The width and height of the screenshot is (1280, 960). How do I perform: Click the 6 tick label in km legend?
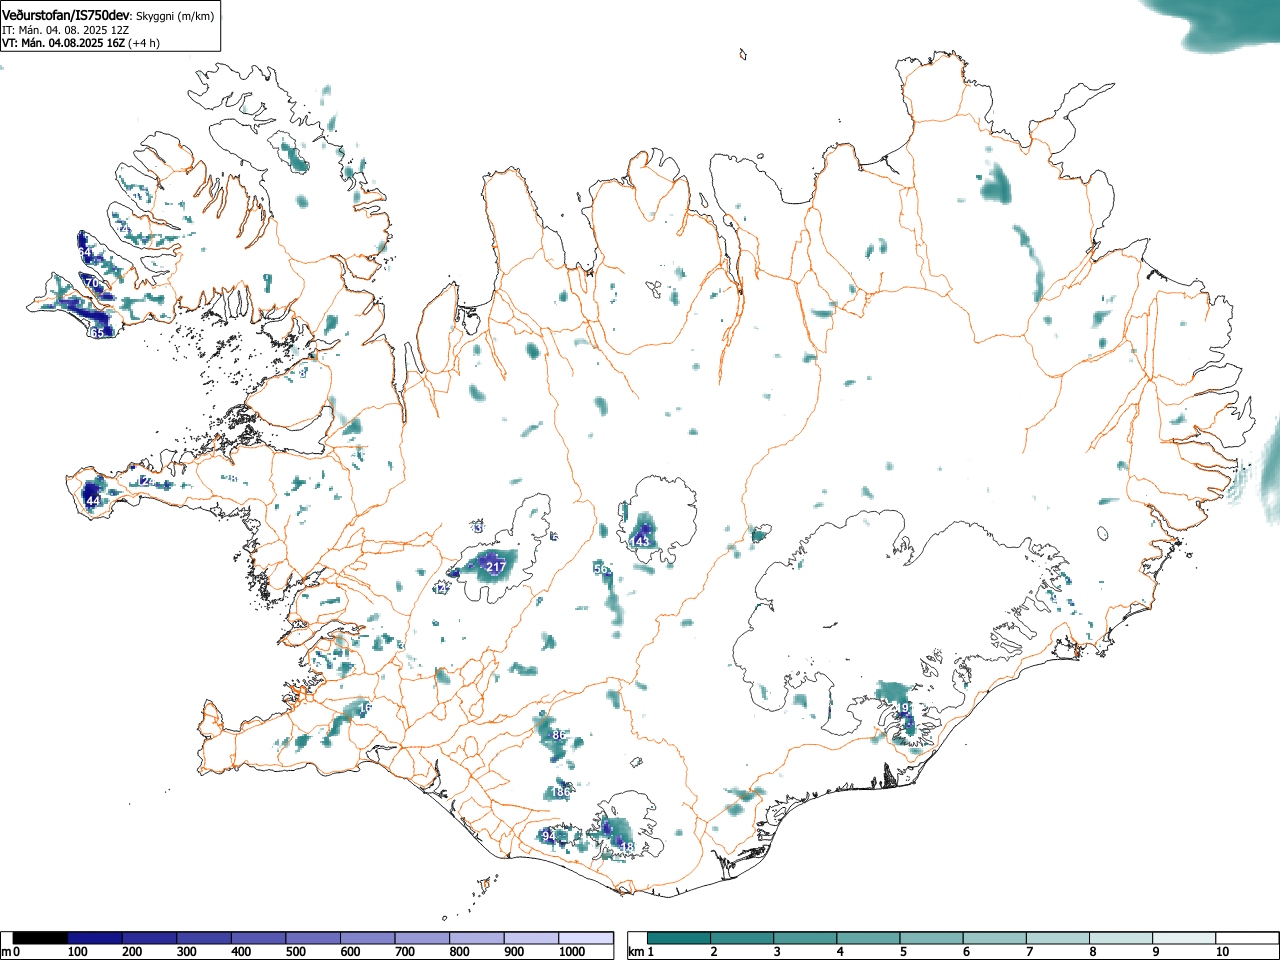(966, 952)
